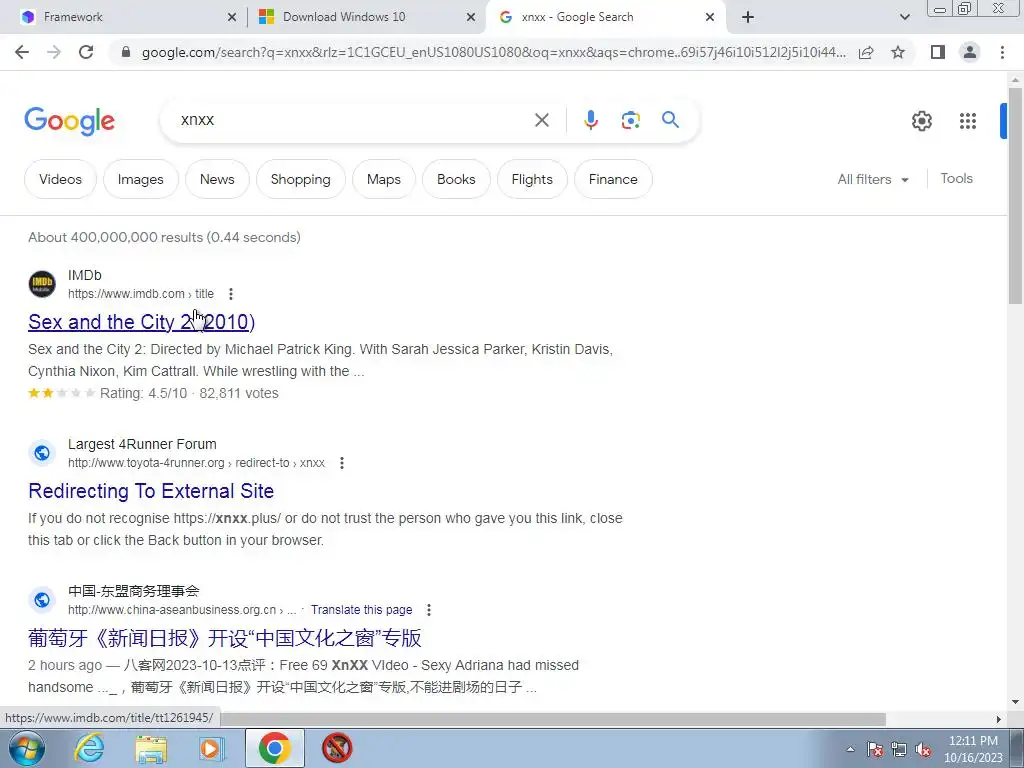Image resolution: width=1024 pixels, height=768 pixels.
Task: Click Translate this page link
Action: (361, 610)
